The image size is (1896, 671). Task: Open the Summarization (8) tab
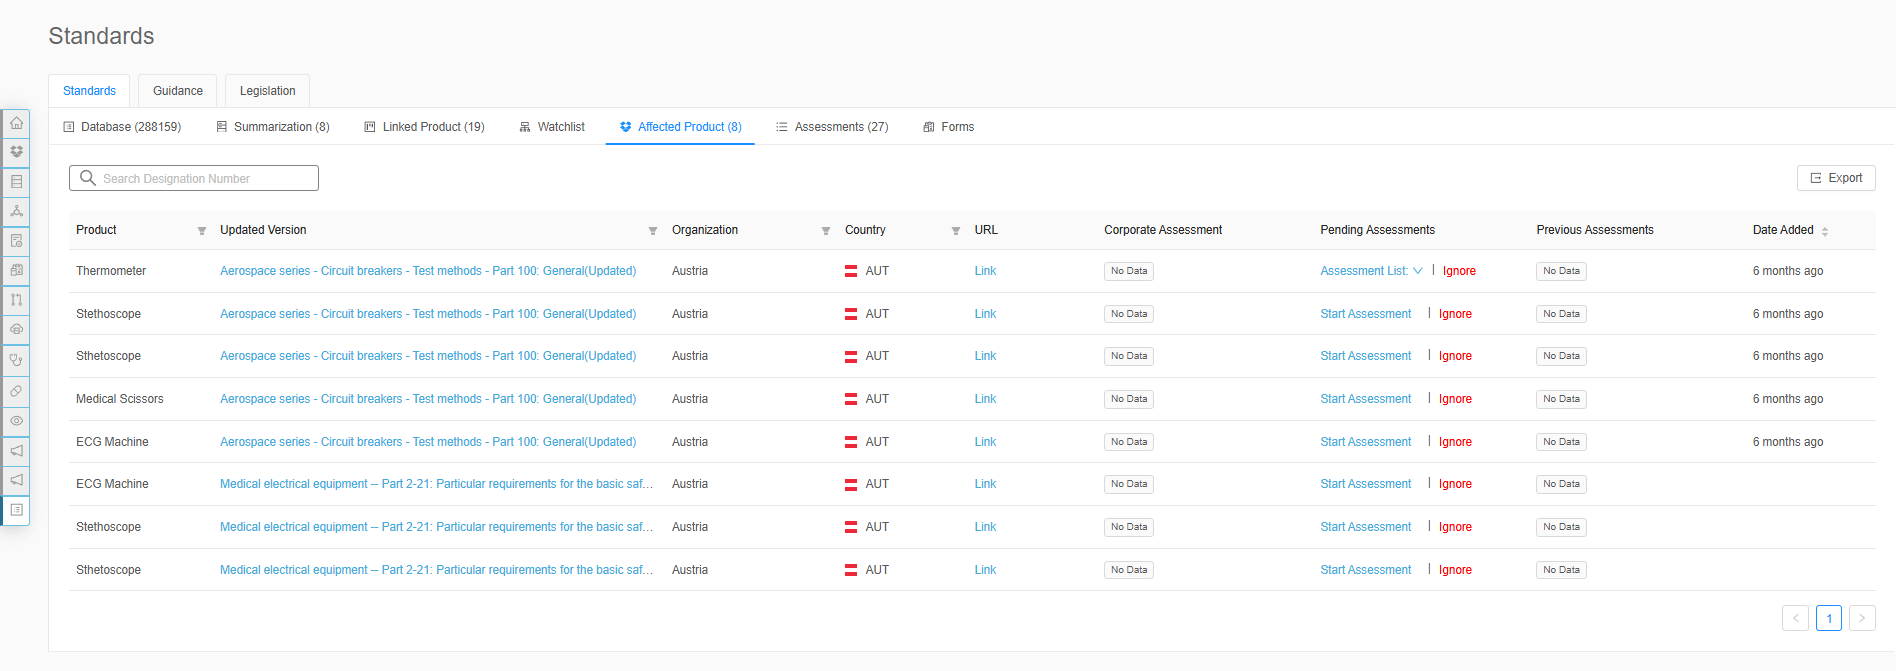[273, 127]
